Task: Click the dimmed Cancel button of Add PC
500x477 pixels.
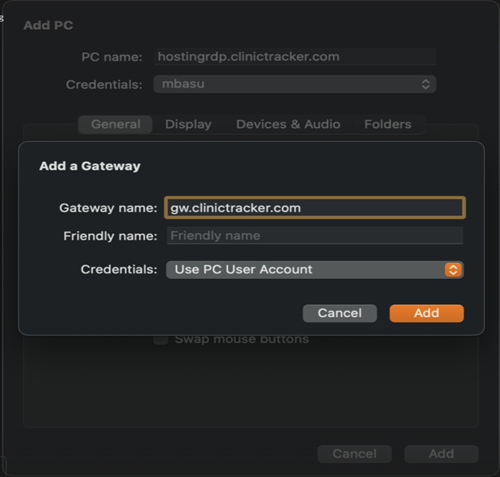Action: (x=355, y=454)
